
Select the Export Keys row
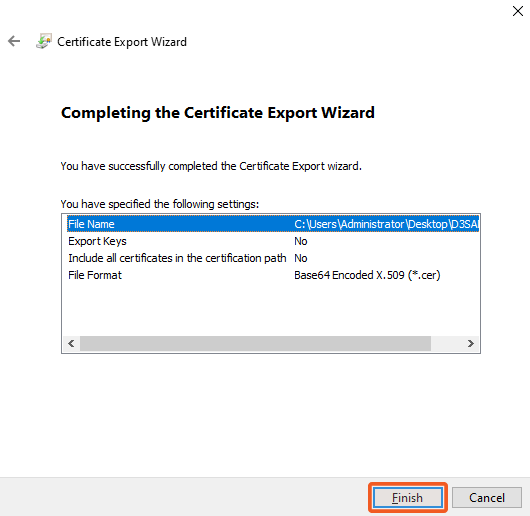pos(273,241)
